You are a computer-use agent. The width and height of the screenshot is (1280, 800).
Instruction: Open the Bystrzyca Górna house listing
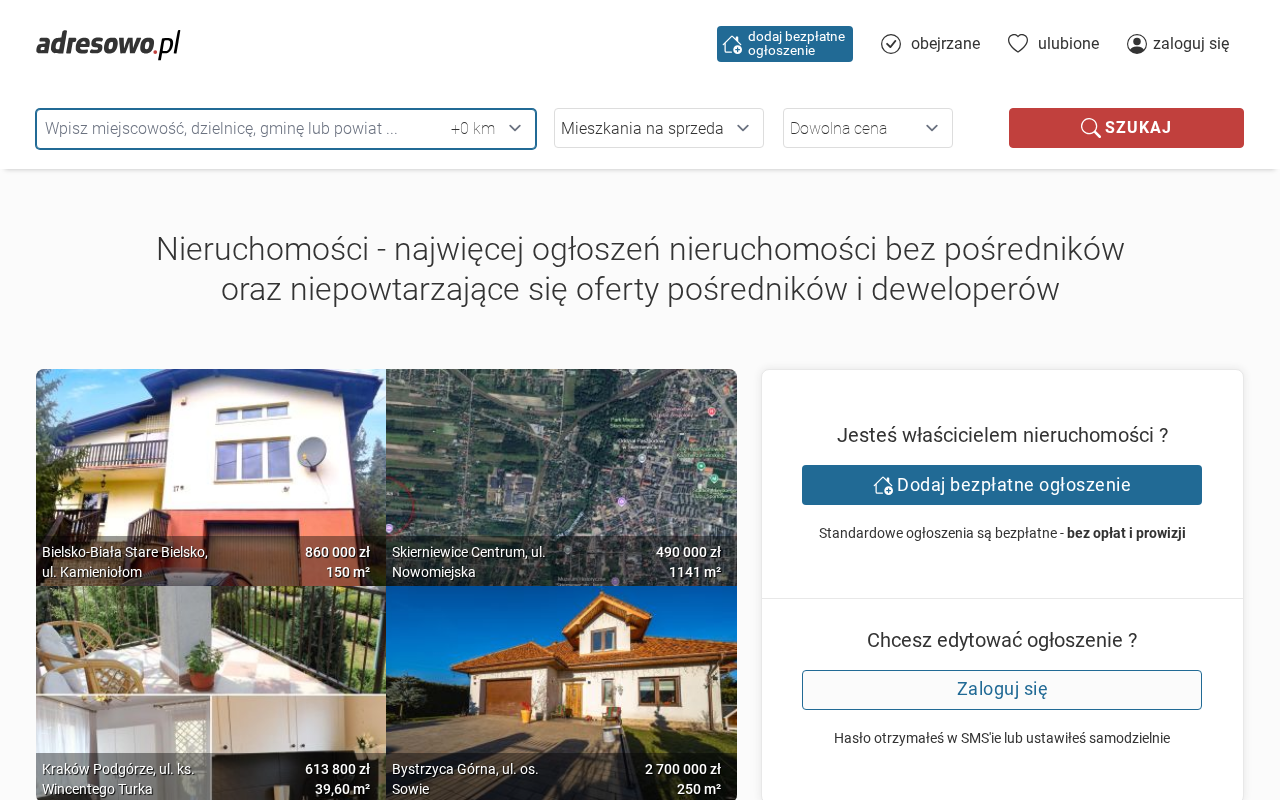click(x=561, y=680)
